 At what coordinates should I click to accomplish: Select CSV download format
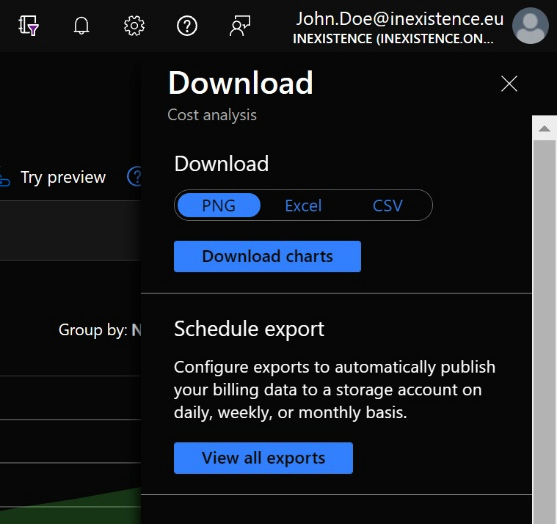(x=388, y=205)
